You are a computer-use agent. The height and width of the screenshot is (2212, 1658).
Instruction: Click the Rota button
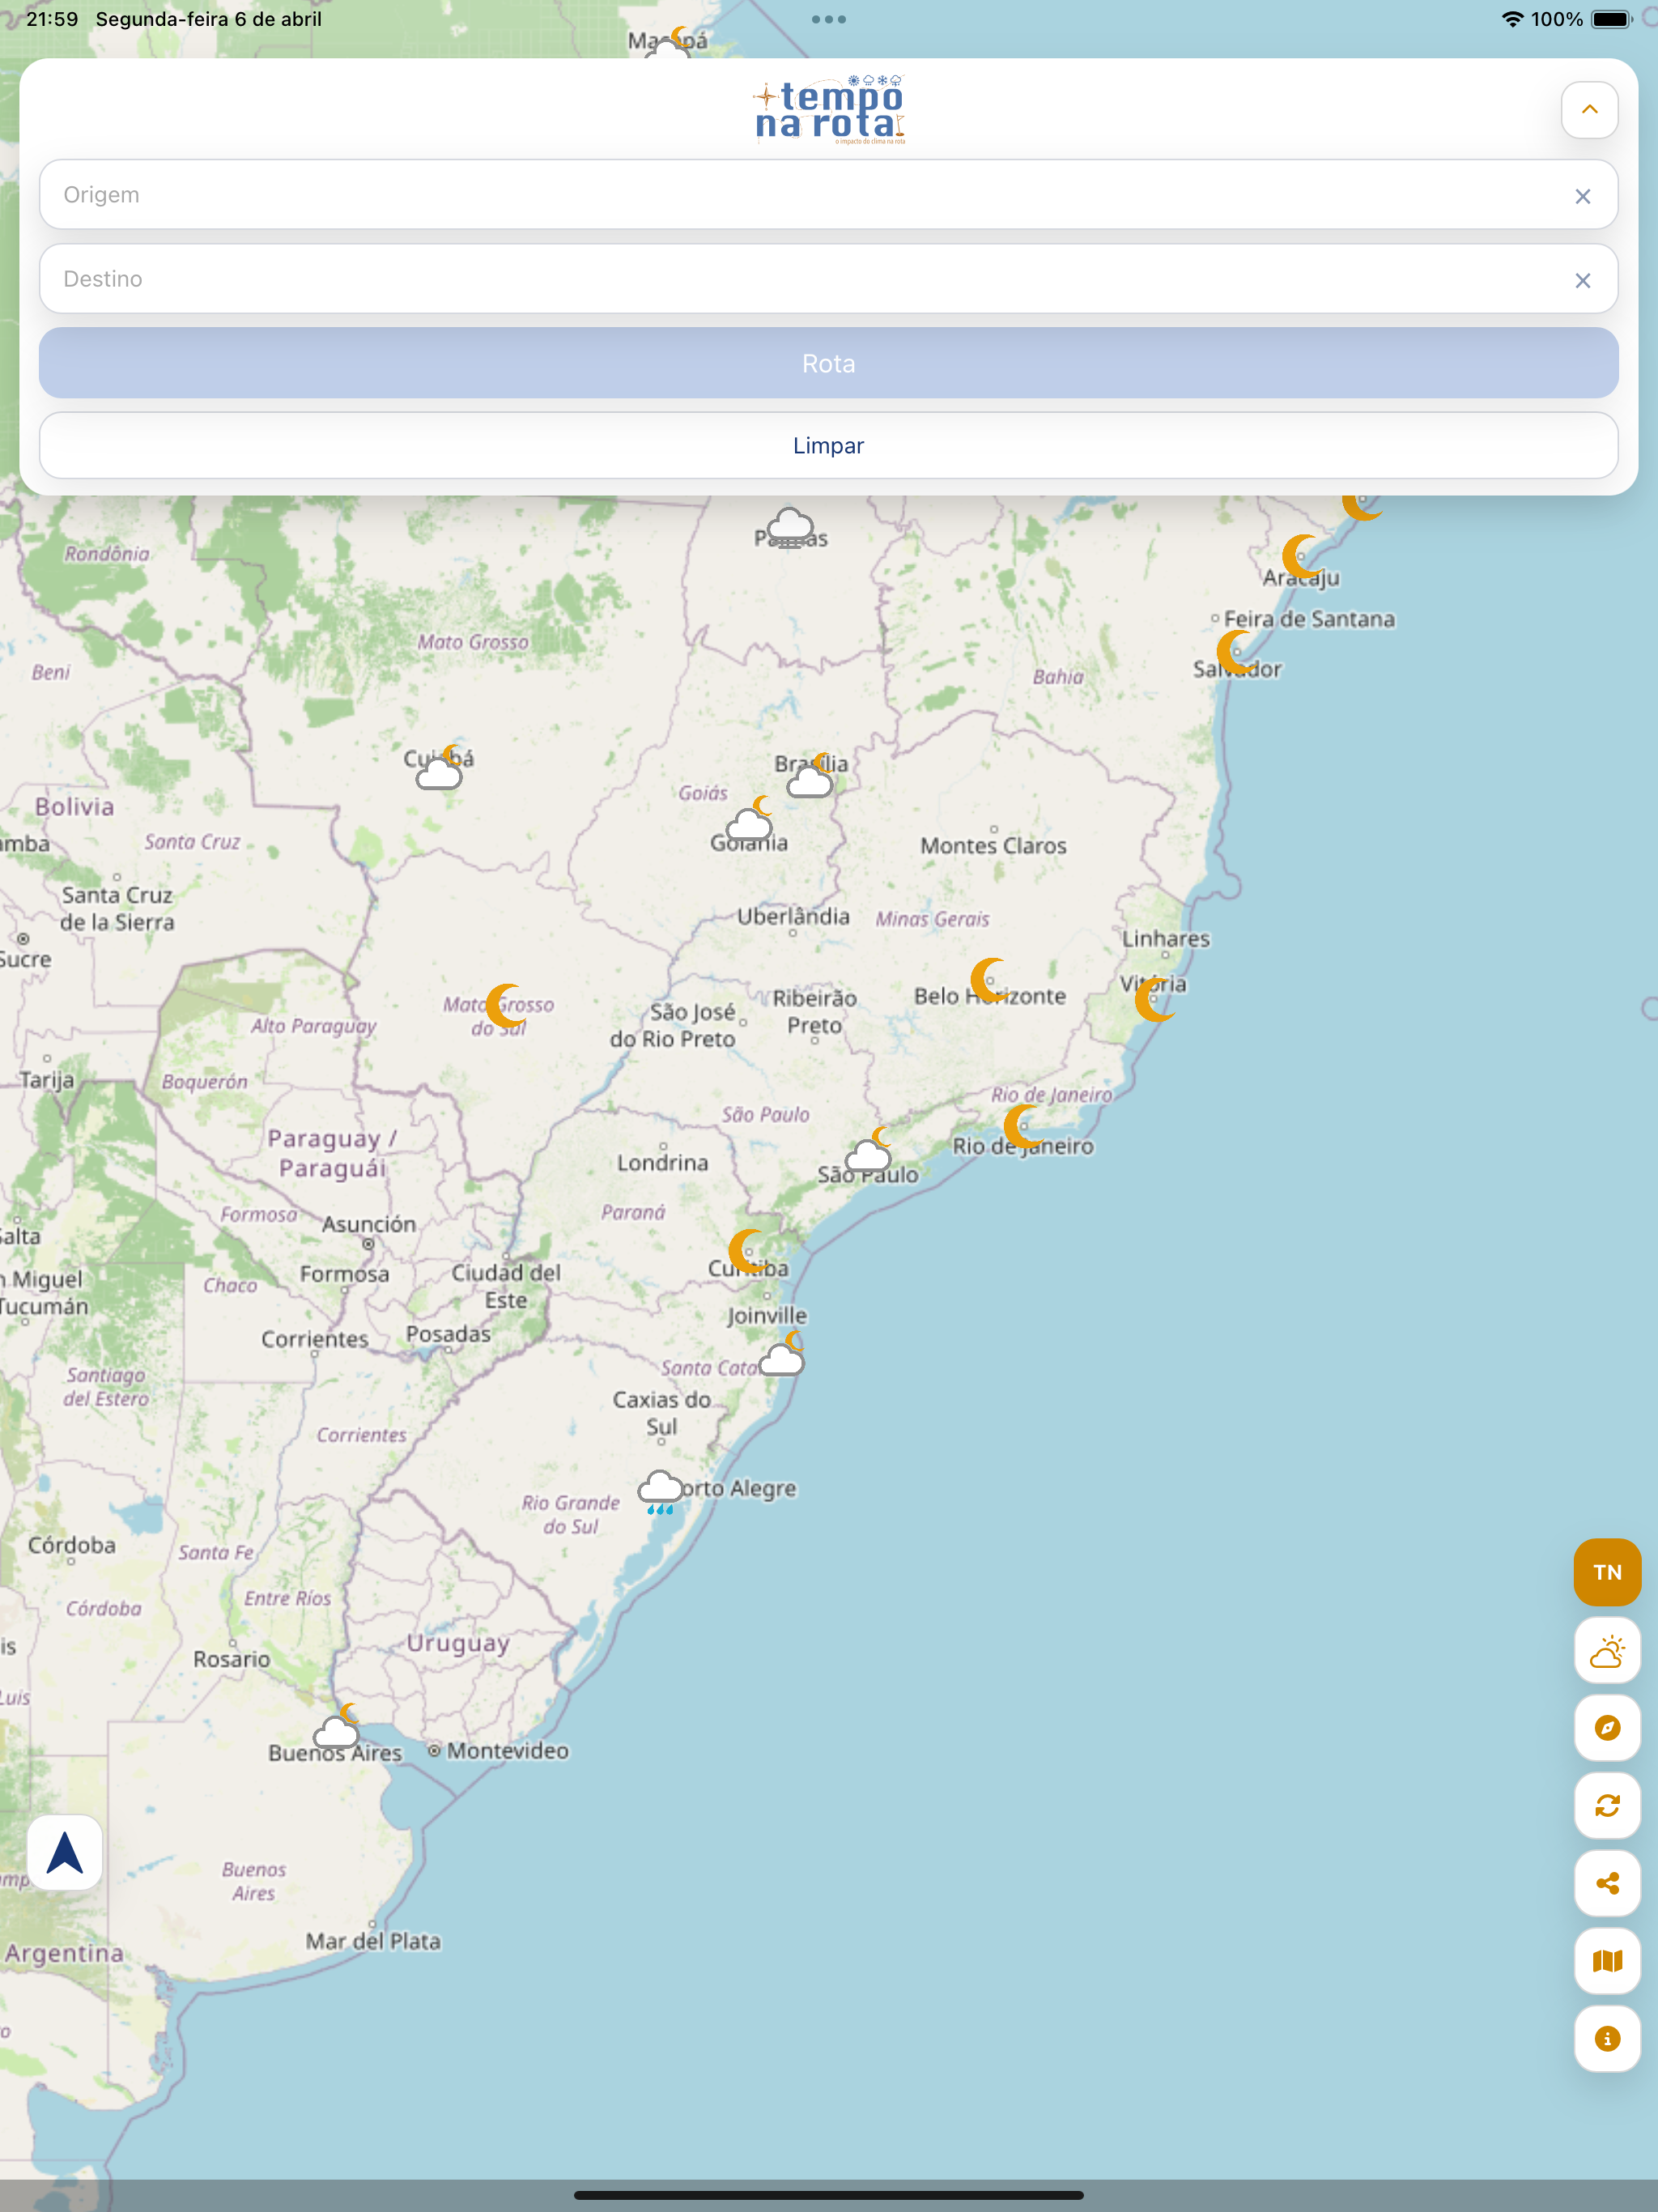828,363
